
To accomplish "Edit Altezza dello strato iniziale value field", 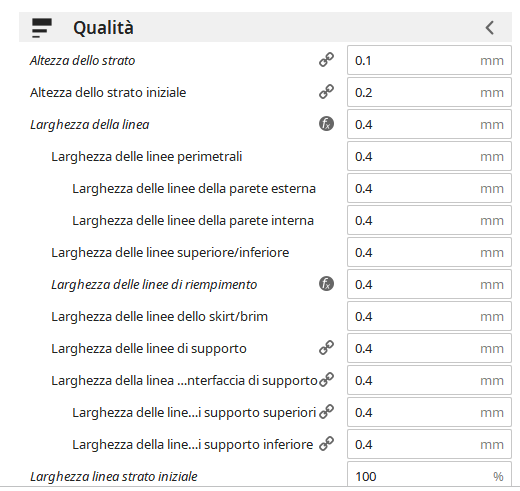I will [x=429, y=92].
